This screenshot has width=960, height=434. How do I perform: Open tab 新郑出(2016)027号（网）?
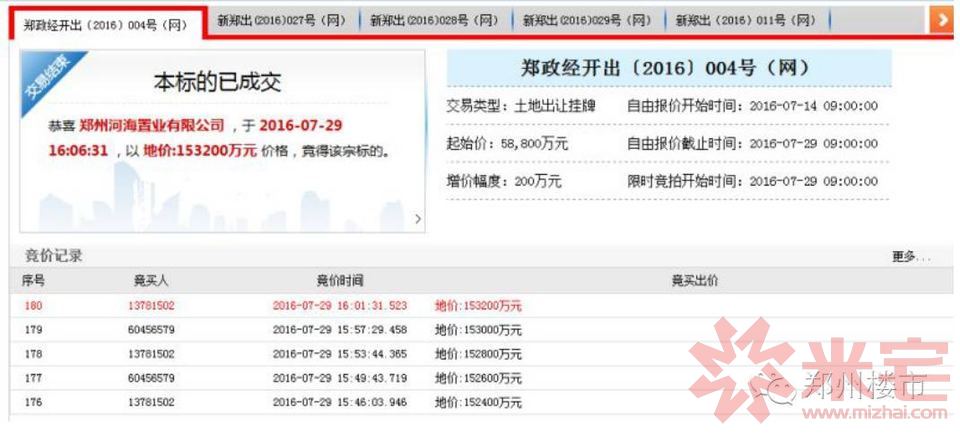click(281, 20)
